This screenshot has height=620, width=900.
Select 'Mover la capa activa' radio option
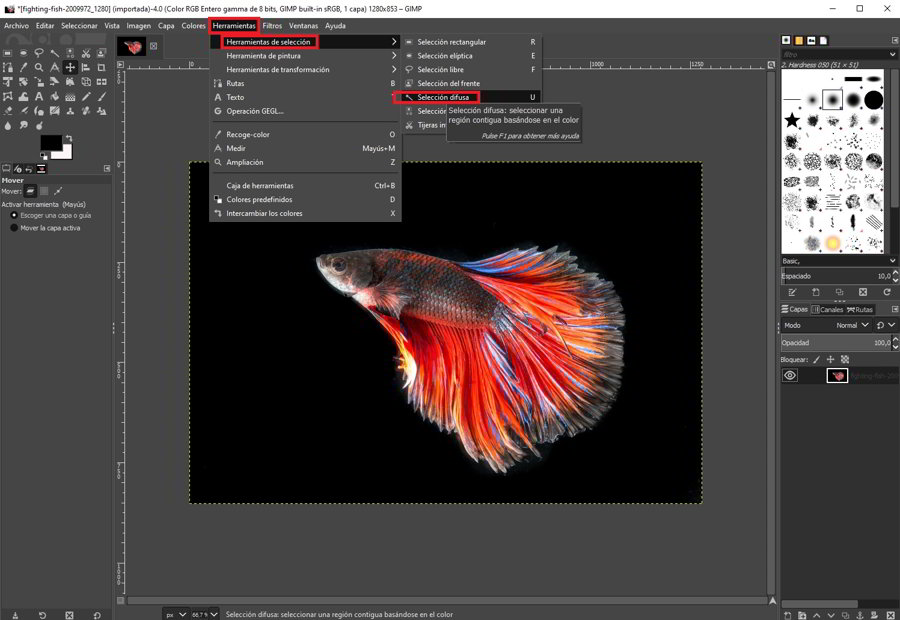tap(14, 228)
